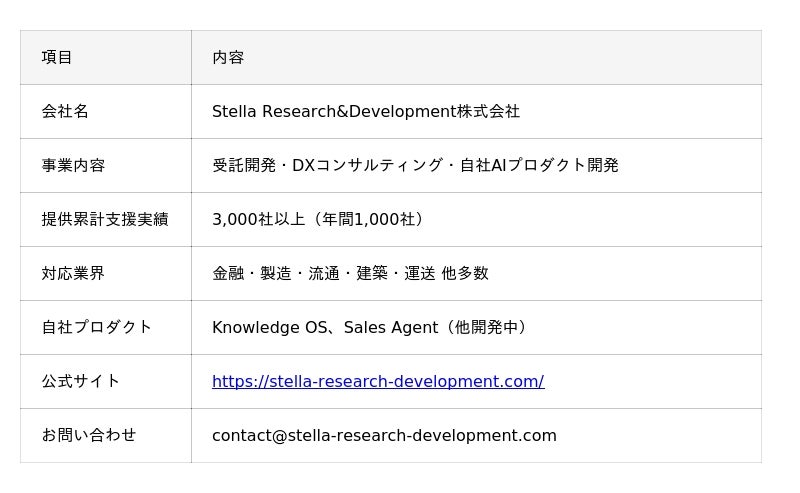The image size is (800, 493).
Task: Select the 公式サイト row label
Action: (x=81, y=381)
